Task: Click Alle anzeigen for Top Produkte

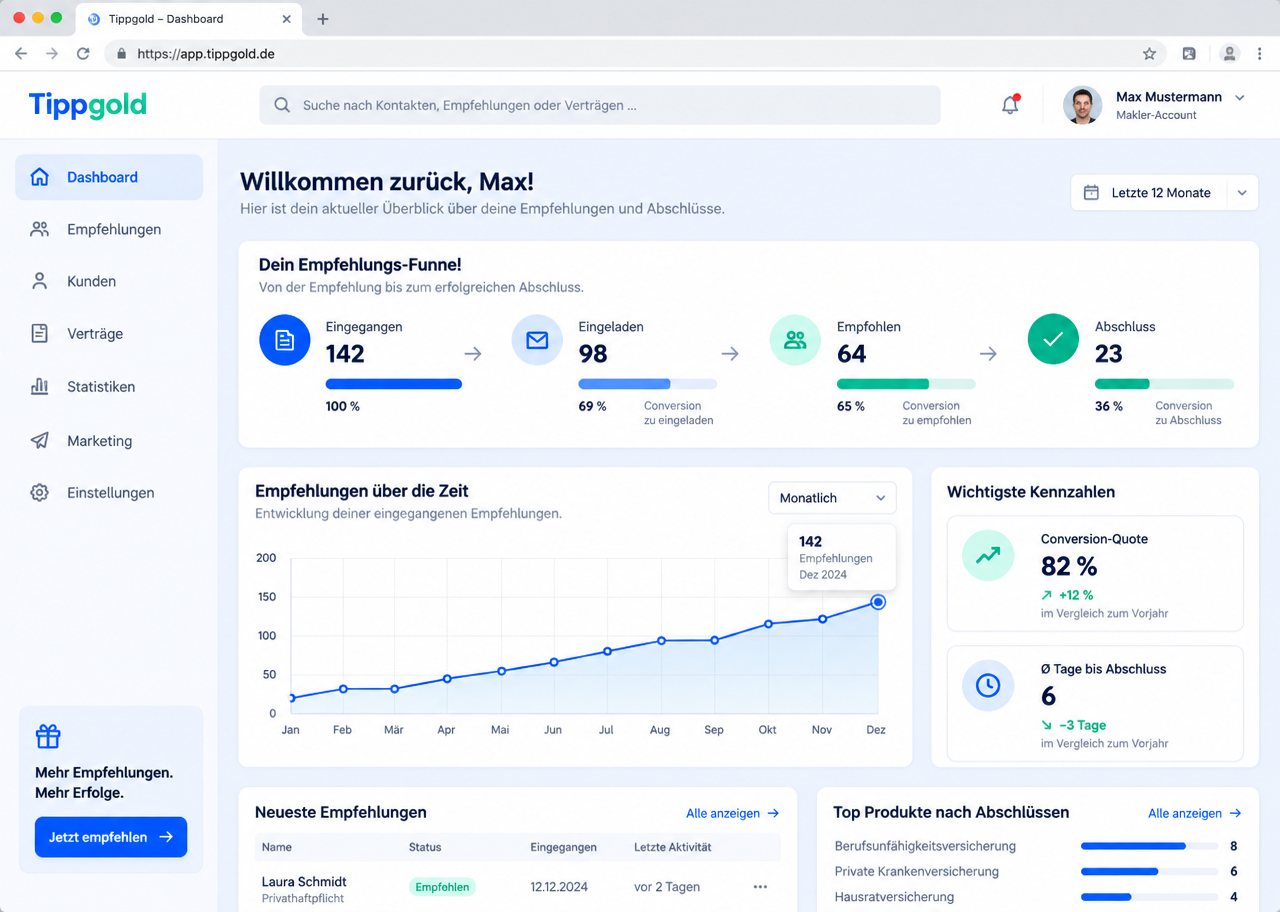Action: [1195, 814]
